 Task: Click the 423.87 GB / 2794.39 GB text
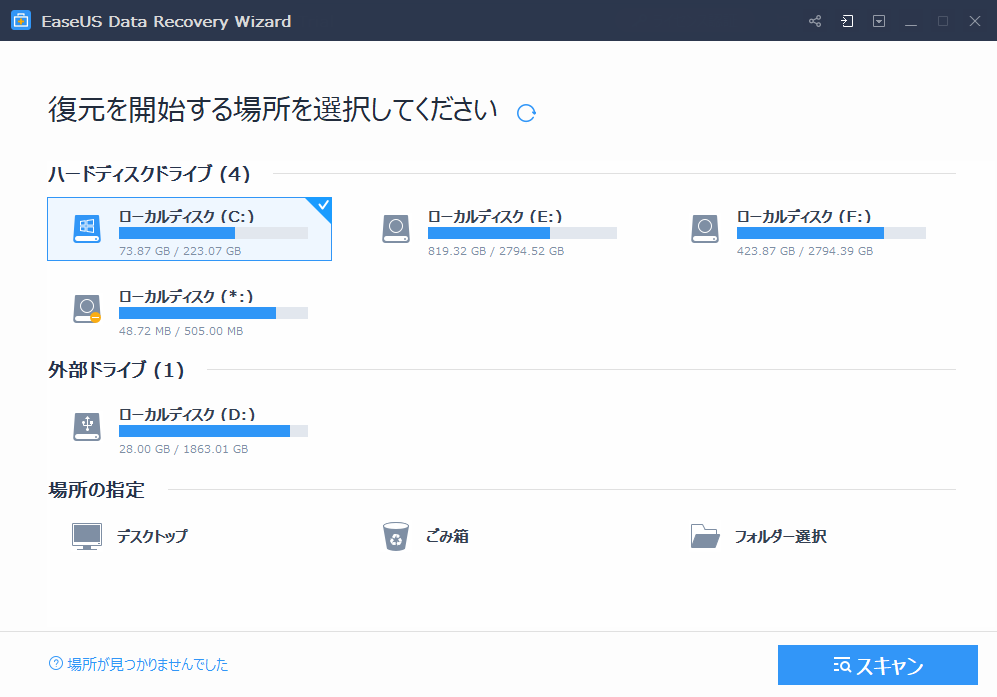coord(805,251)
